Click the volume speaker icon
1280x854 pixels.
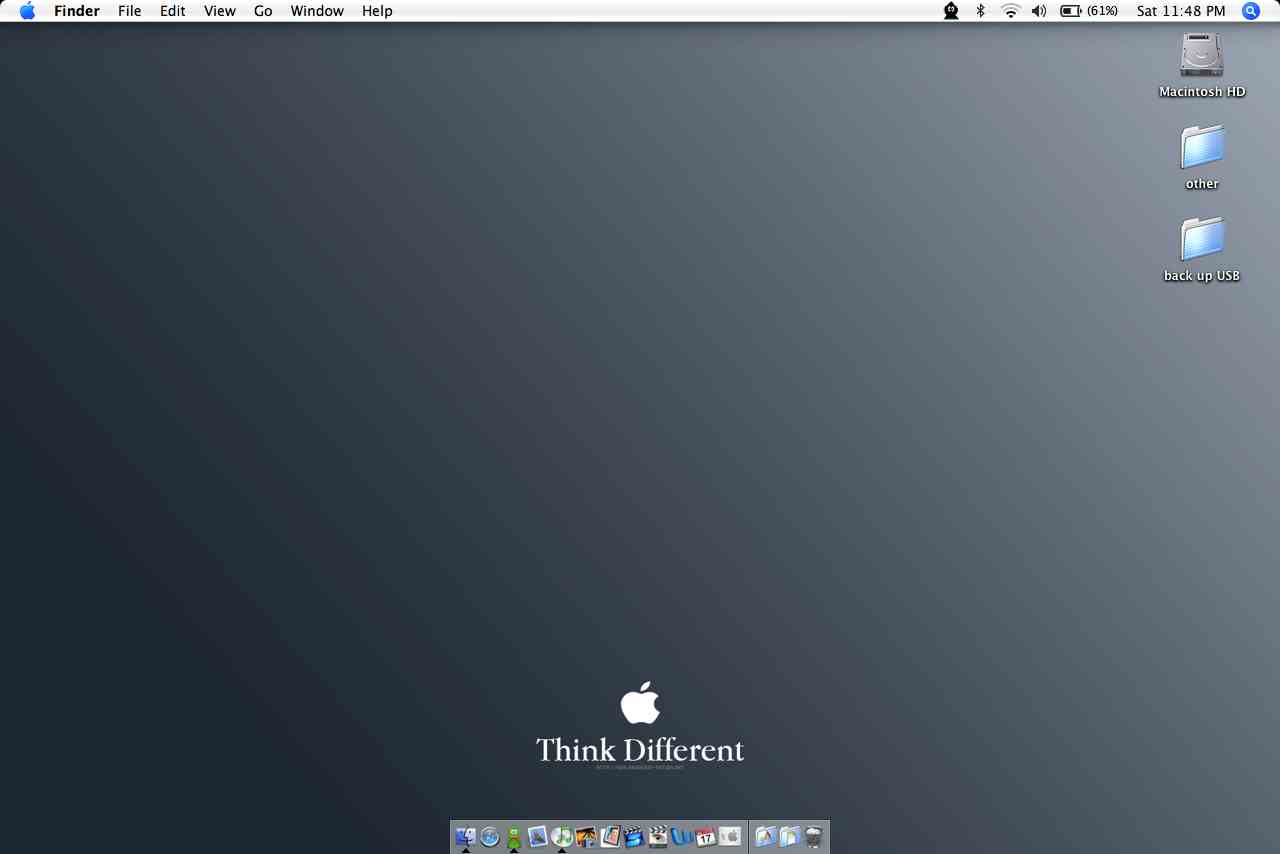point(1039,11)
